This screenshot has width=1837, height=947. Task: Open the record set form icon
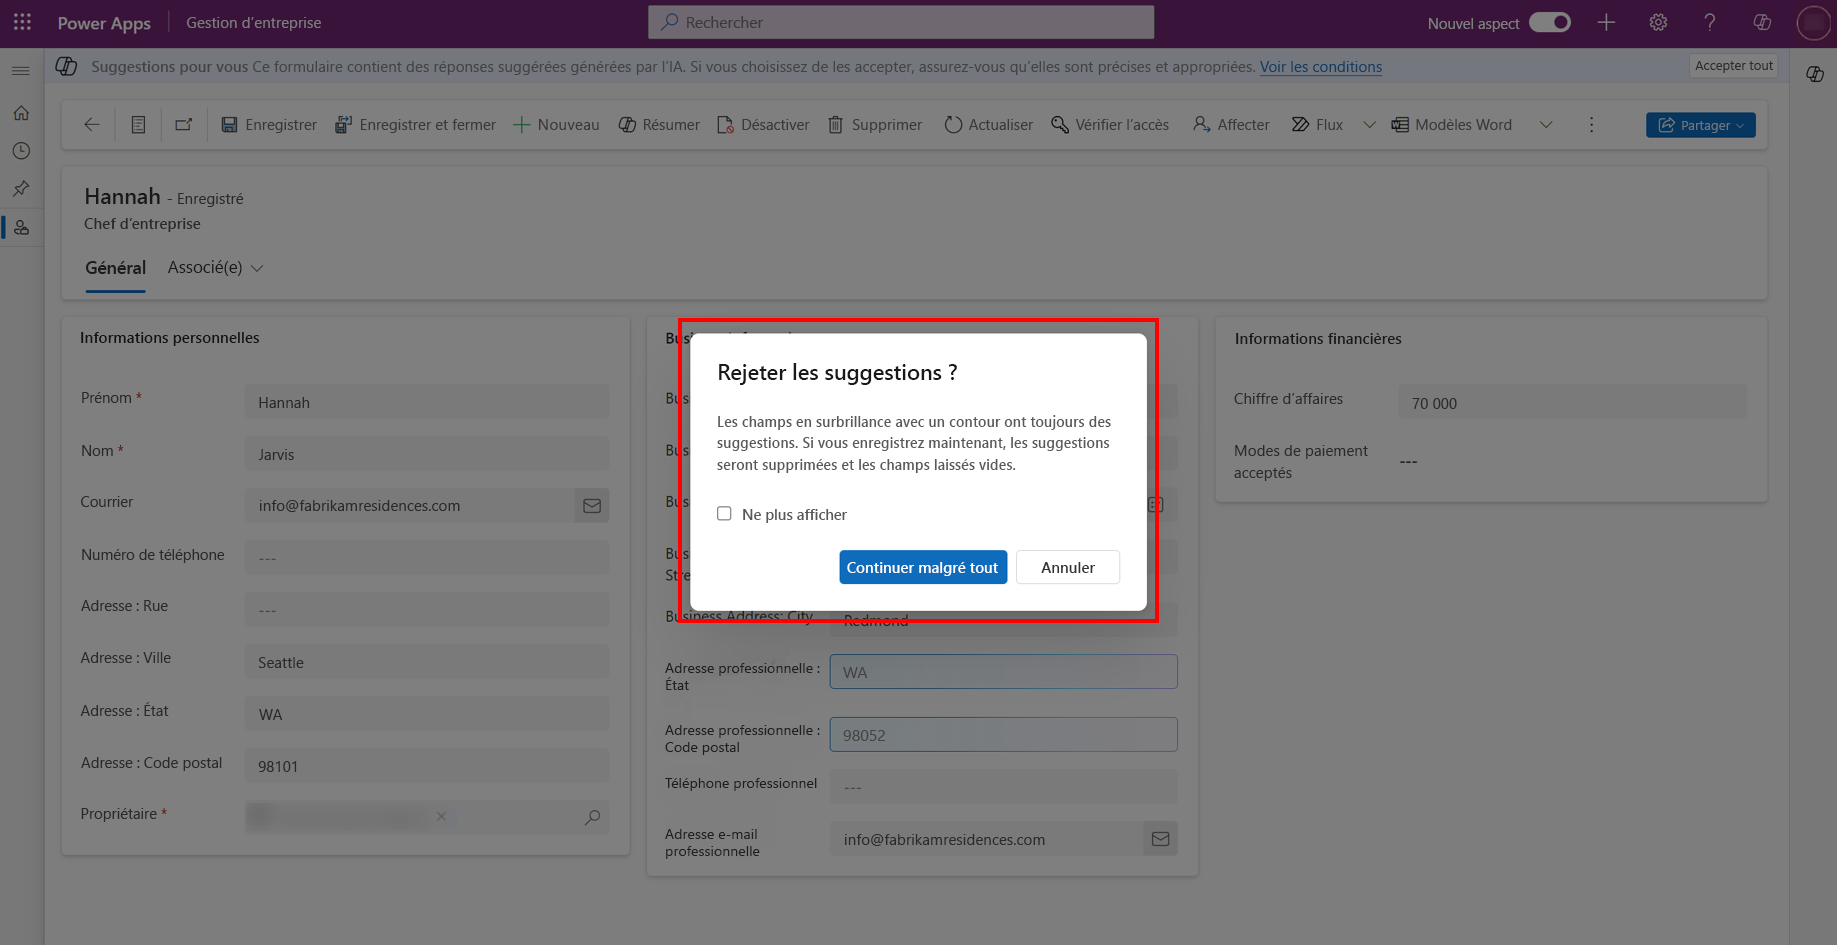138,125
